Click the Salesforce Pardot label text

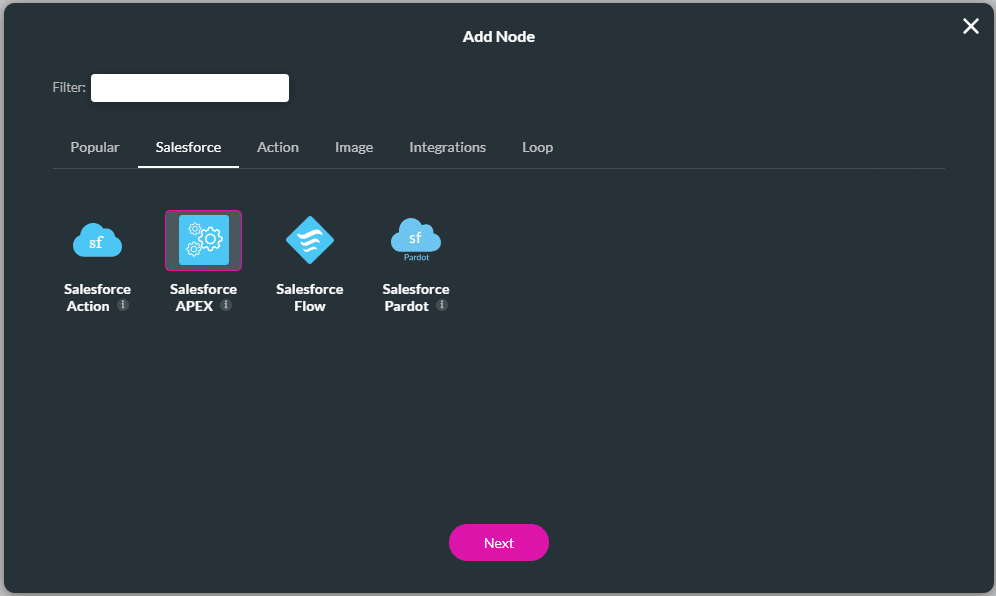[x=415, y=297]
